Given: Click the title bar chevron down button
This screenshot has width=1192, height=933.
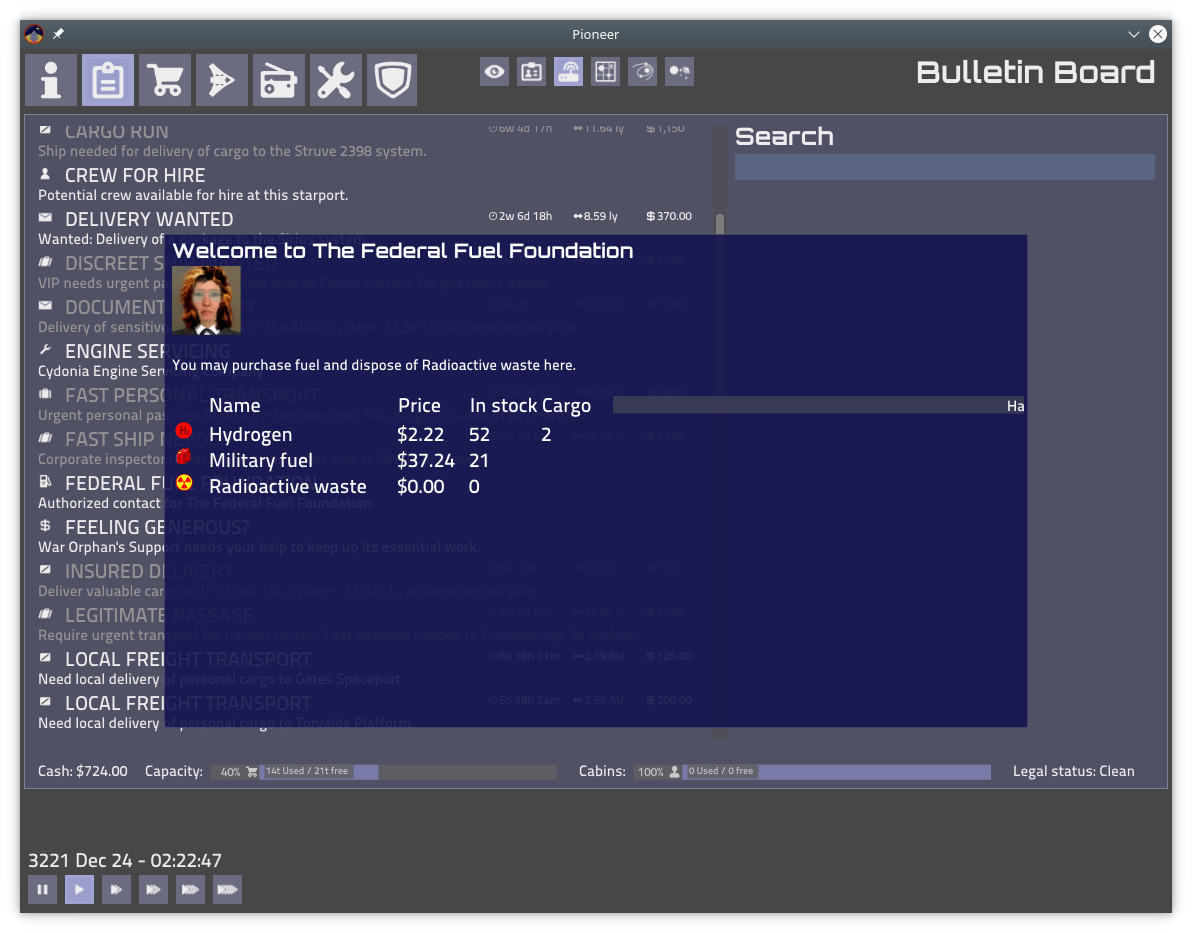Looking at the screenshot, I should click(x=1133, y=34).
